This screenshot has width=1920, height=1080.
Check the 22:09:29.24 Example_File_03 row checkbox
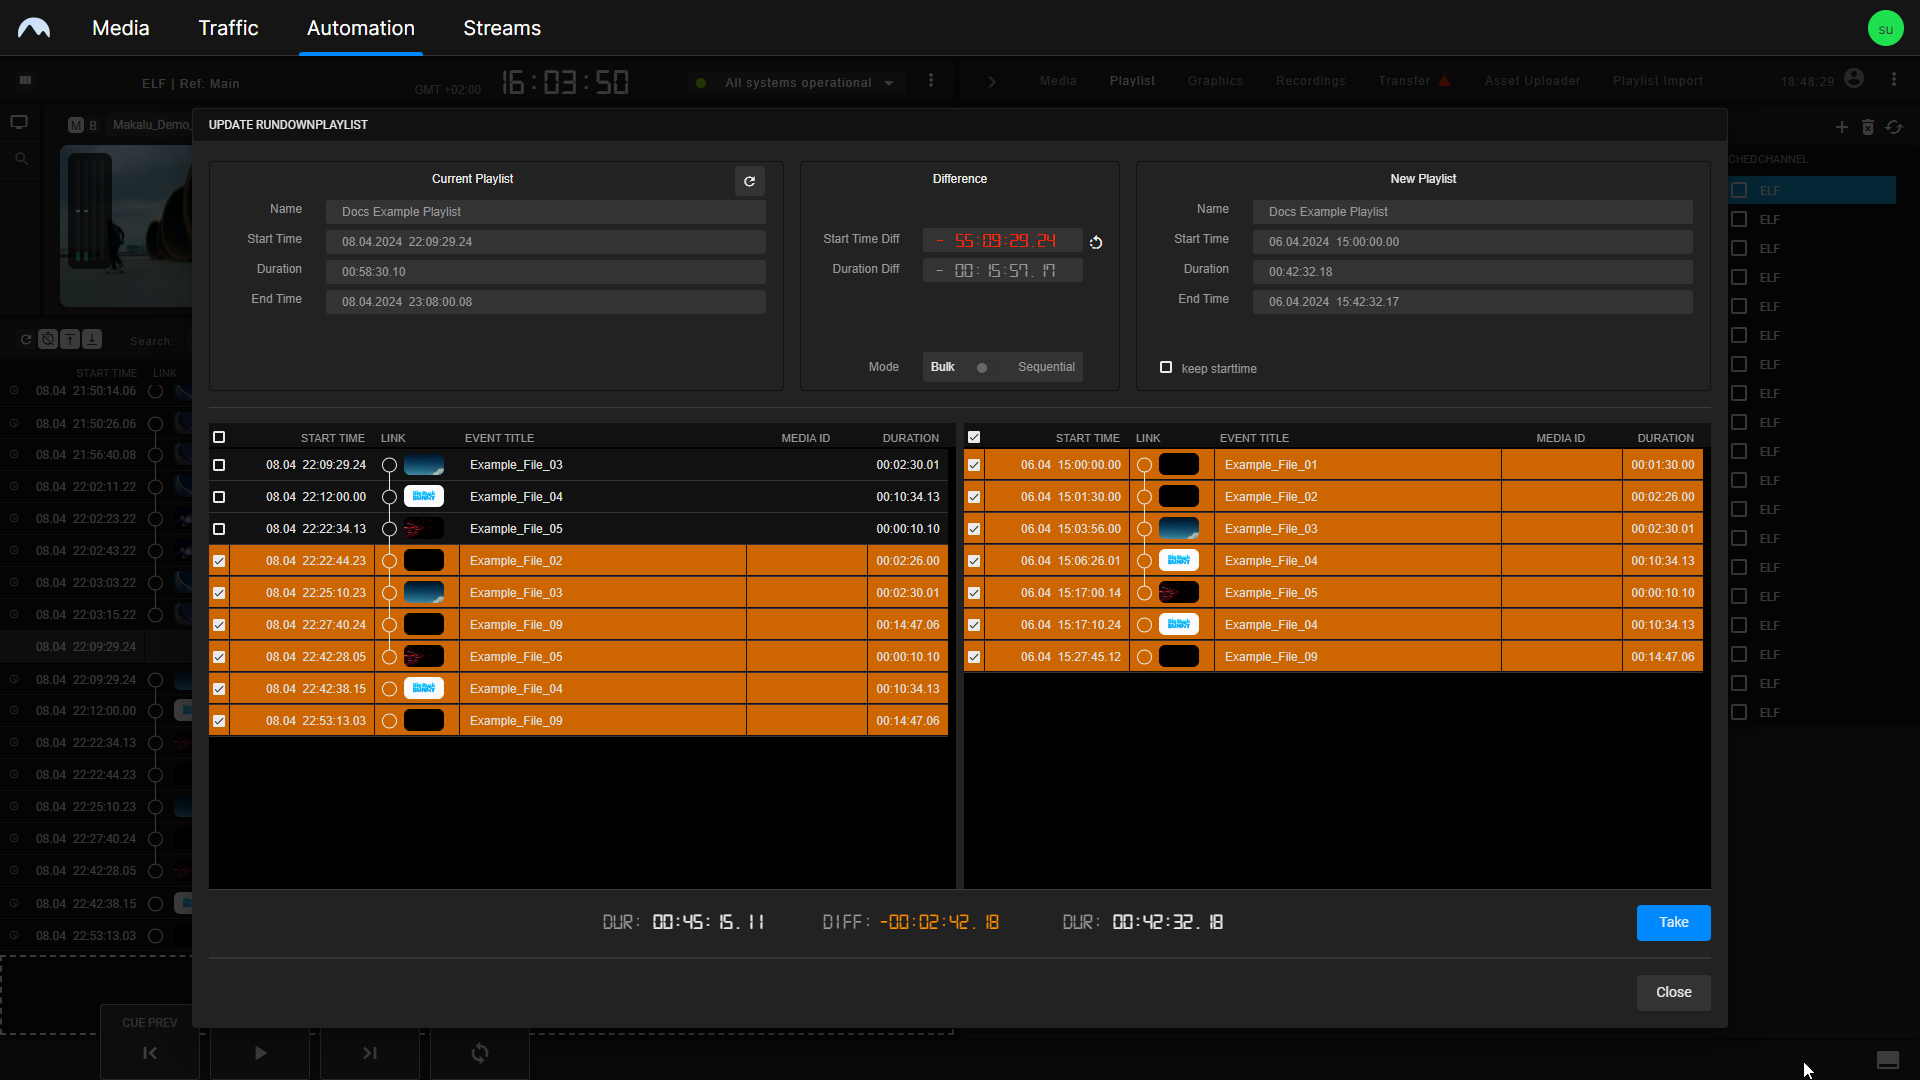[219, 465]
